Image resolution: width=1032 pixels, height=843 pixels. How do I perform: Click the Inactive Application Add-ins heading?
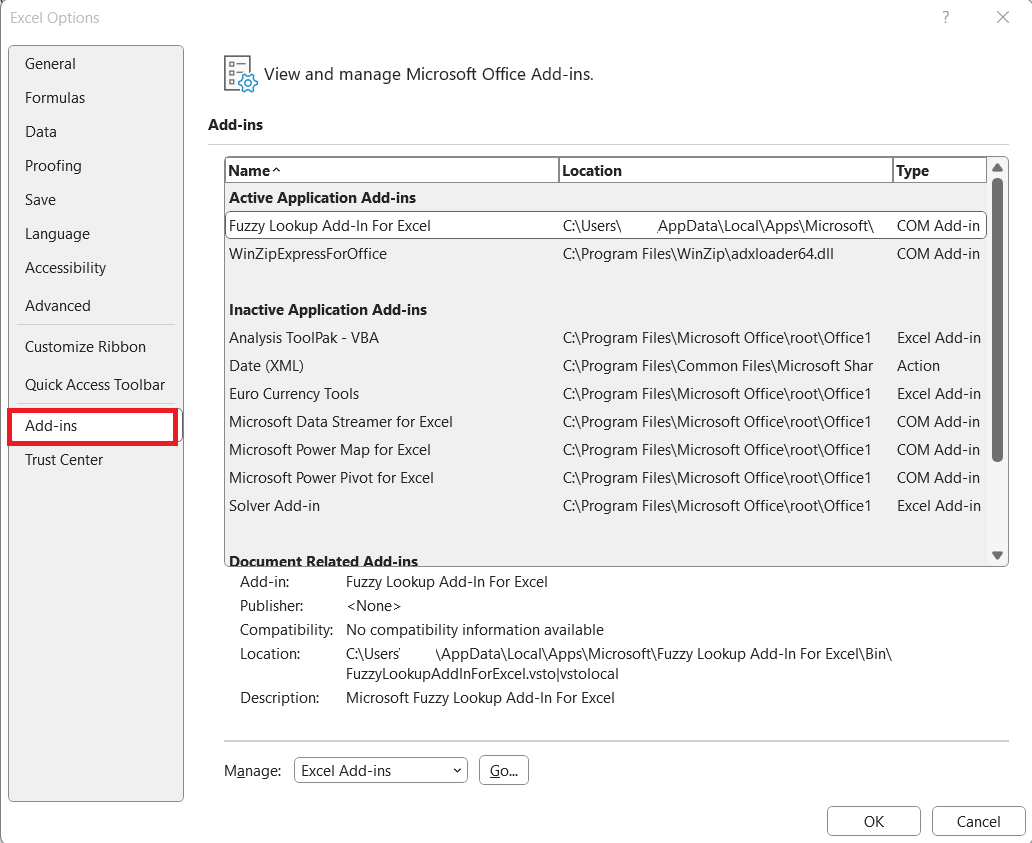tap(328, 310)
